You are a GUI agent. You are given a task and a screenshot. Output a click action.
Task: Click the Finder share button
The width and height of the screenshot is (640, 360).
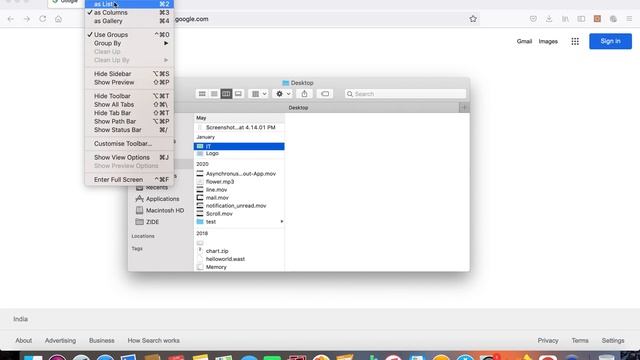304,94
